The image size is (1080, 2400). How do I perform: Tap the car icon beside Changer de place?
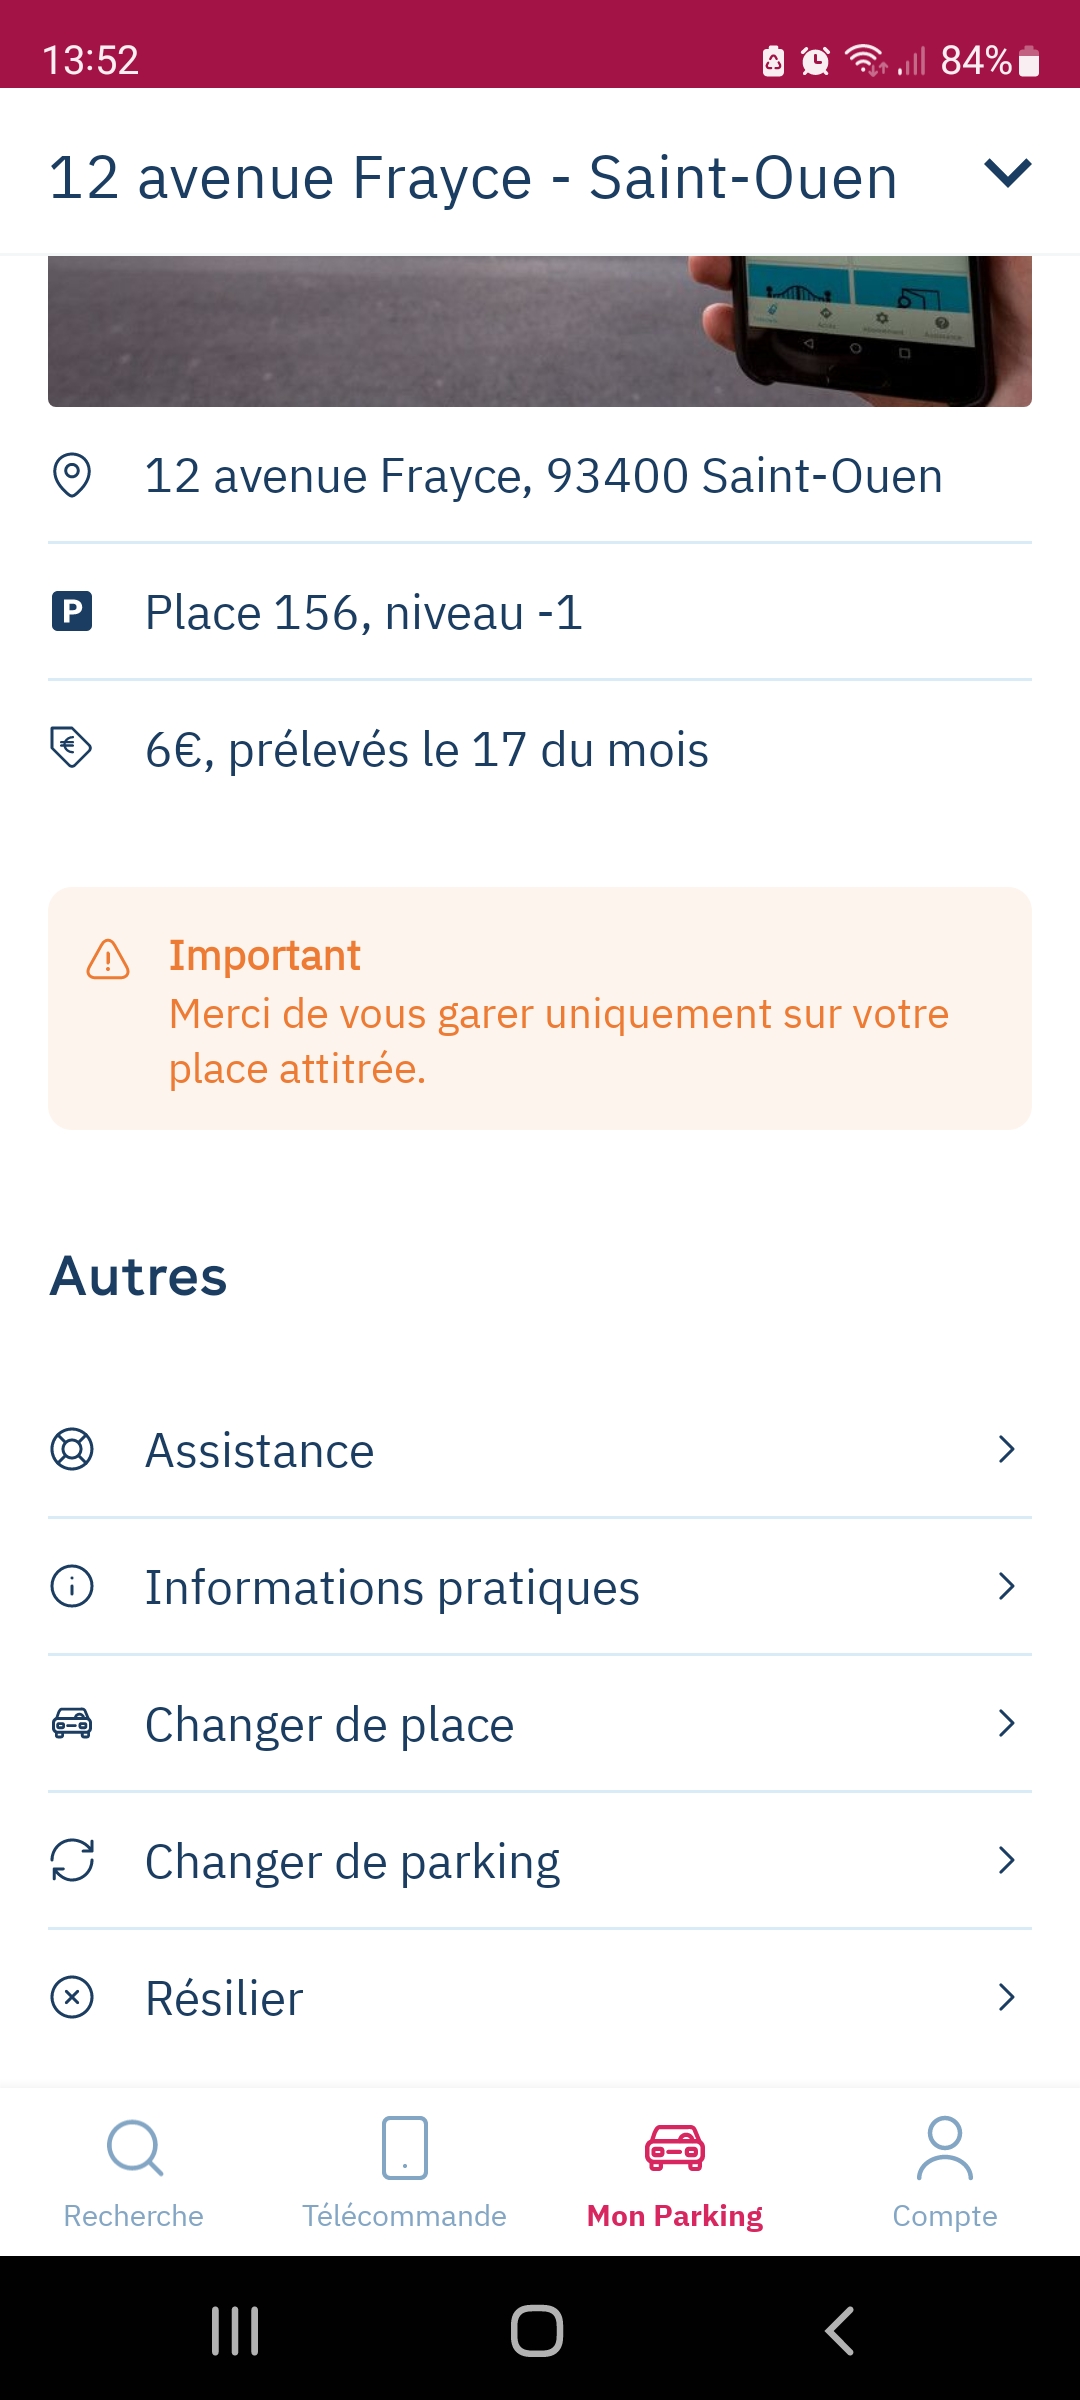pyautogui.click(x=72, y=1723)
